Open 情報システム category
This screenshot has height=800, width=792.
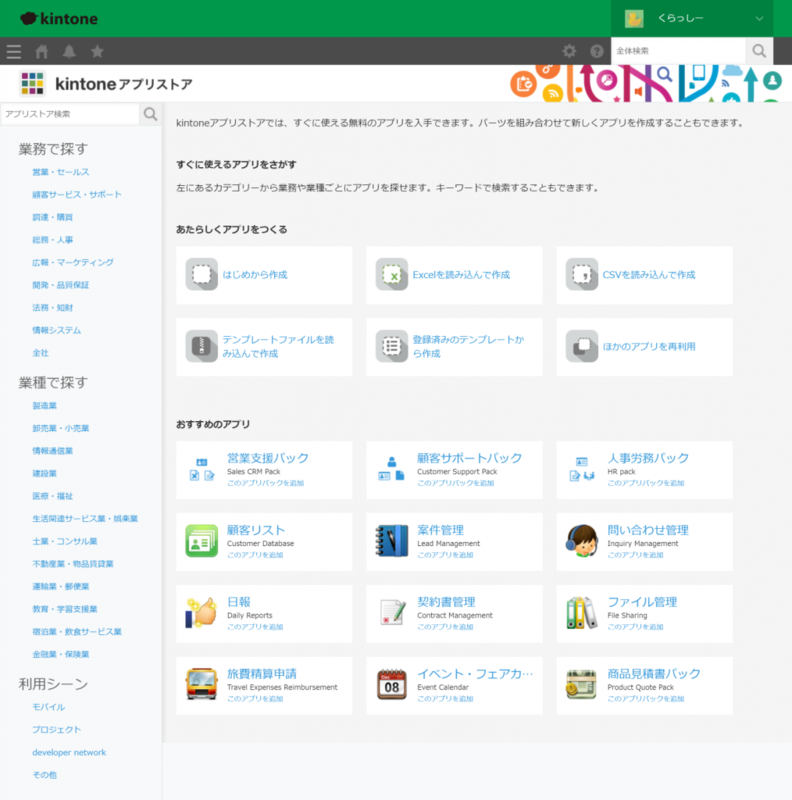point(57,330)
